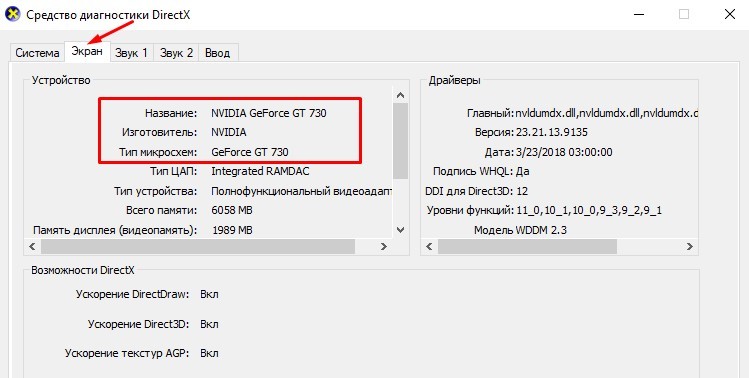Click the Тип устройства label
Viewport: 749px width, 378px height.
click(156, 191)
